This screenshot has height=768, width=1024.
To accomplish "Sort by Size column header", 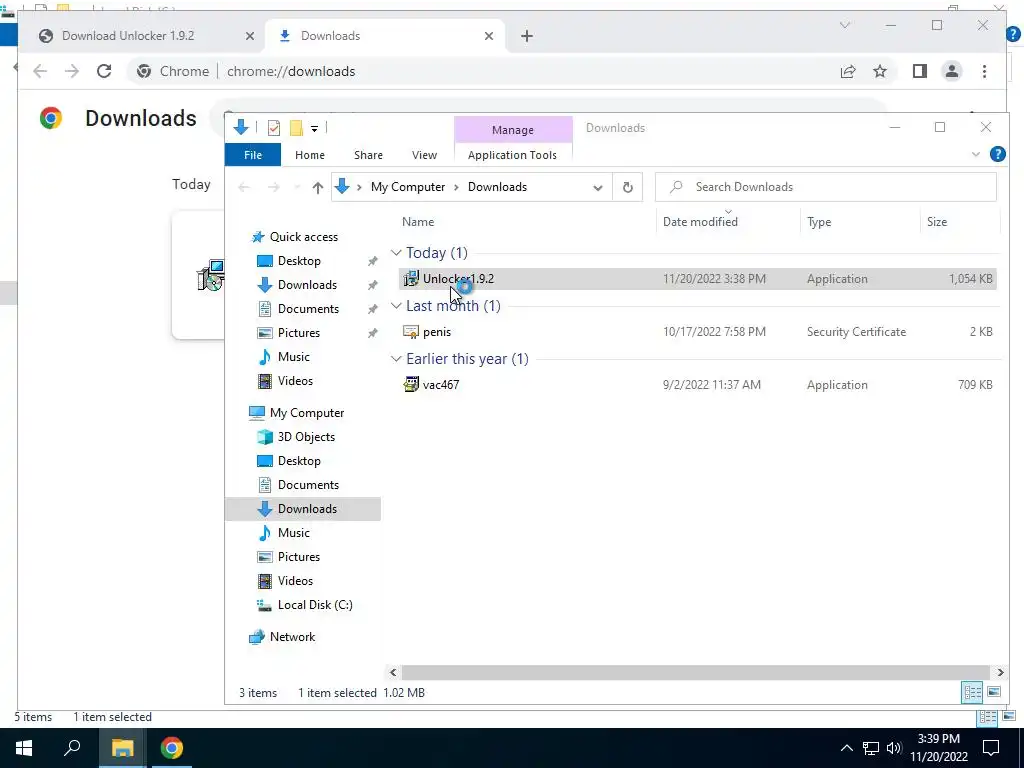I will [x=936, y=222].
